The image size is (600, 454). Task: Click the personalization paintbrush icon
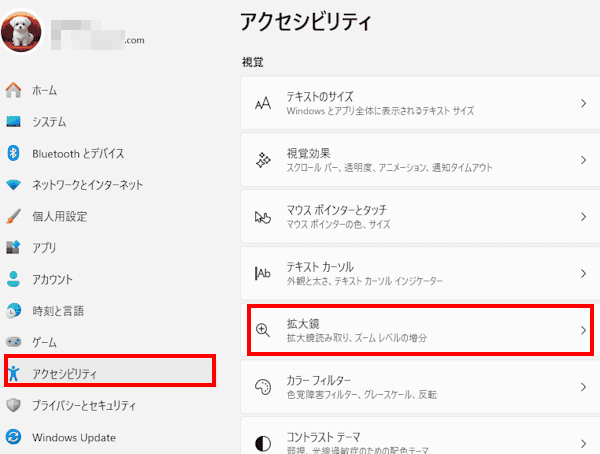pos(13,216)
